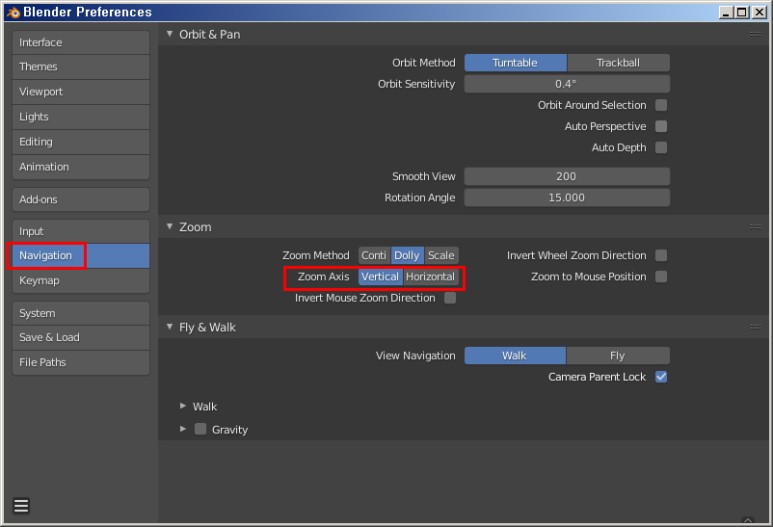
Task: Expand the Walk subpanel
Action: point(183,406)
